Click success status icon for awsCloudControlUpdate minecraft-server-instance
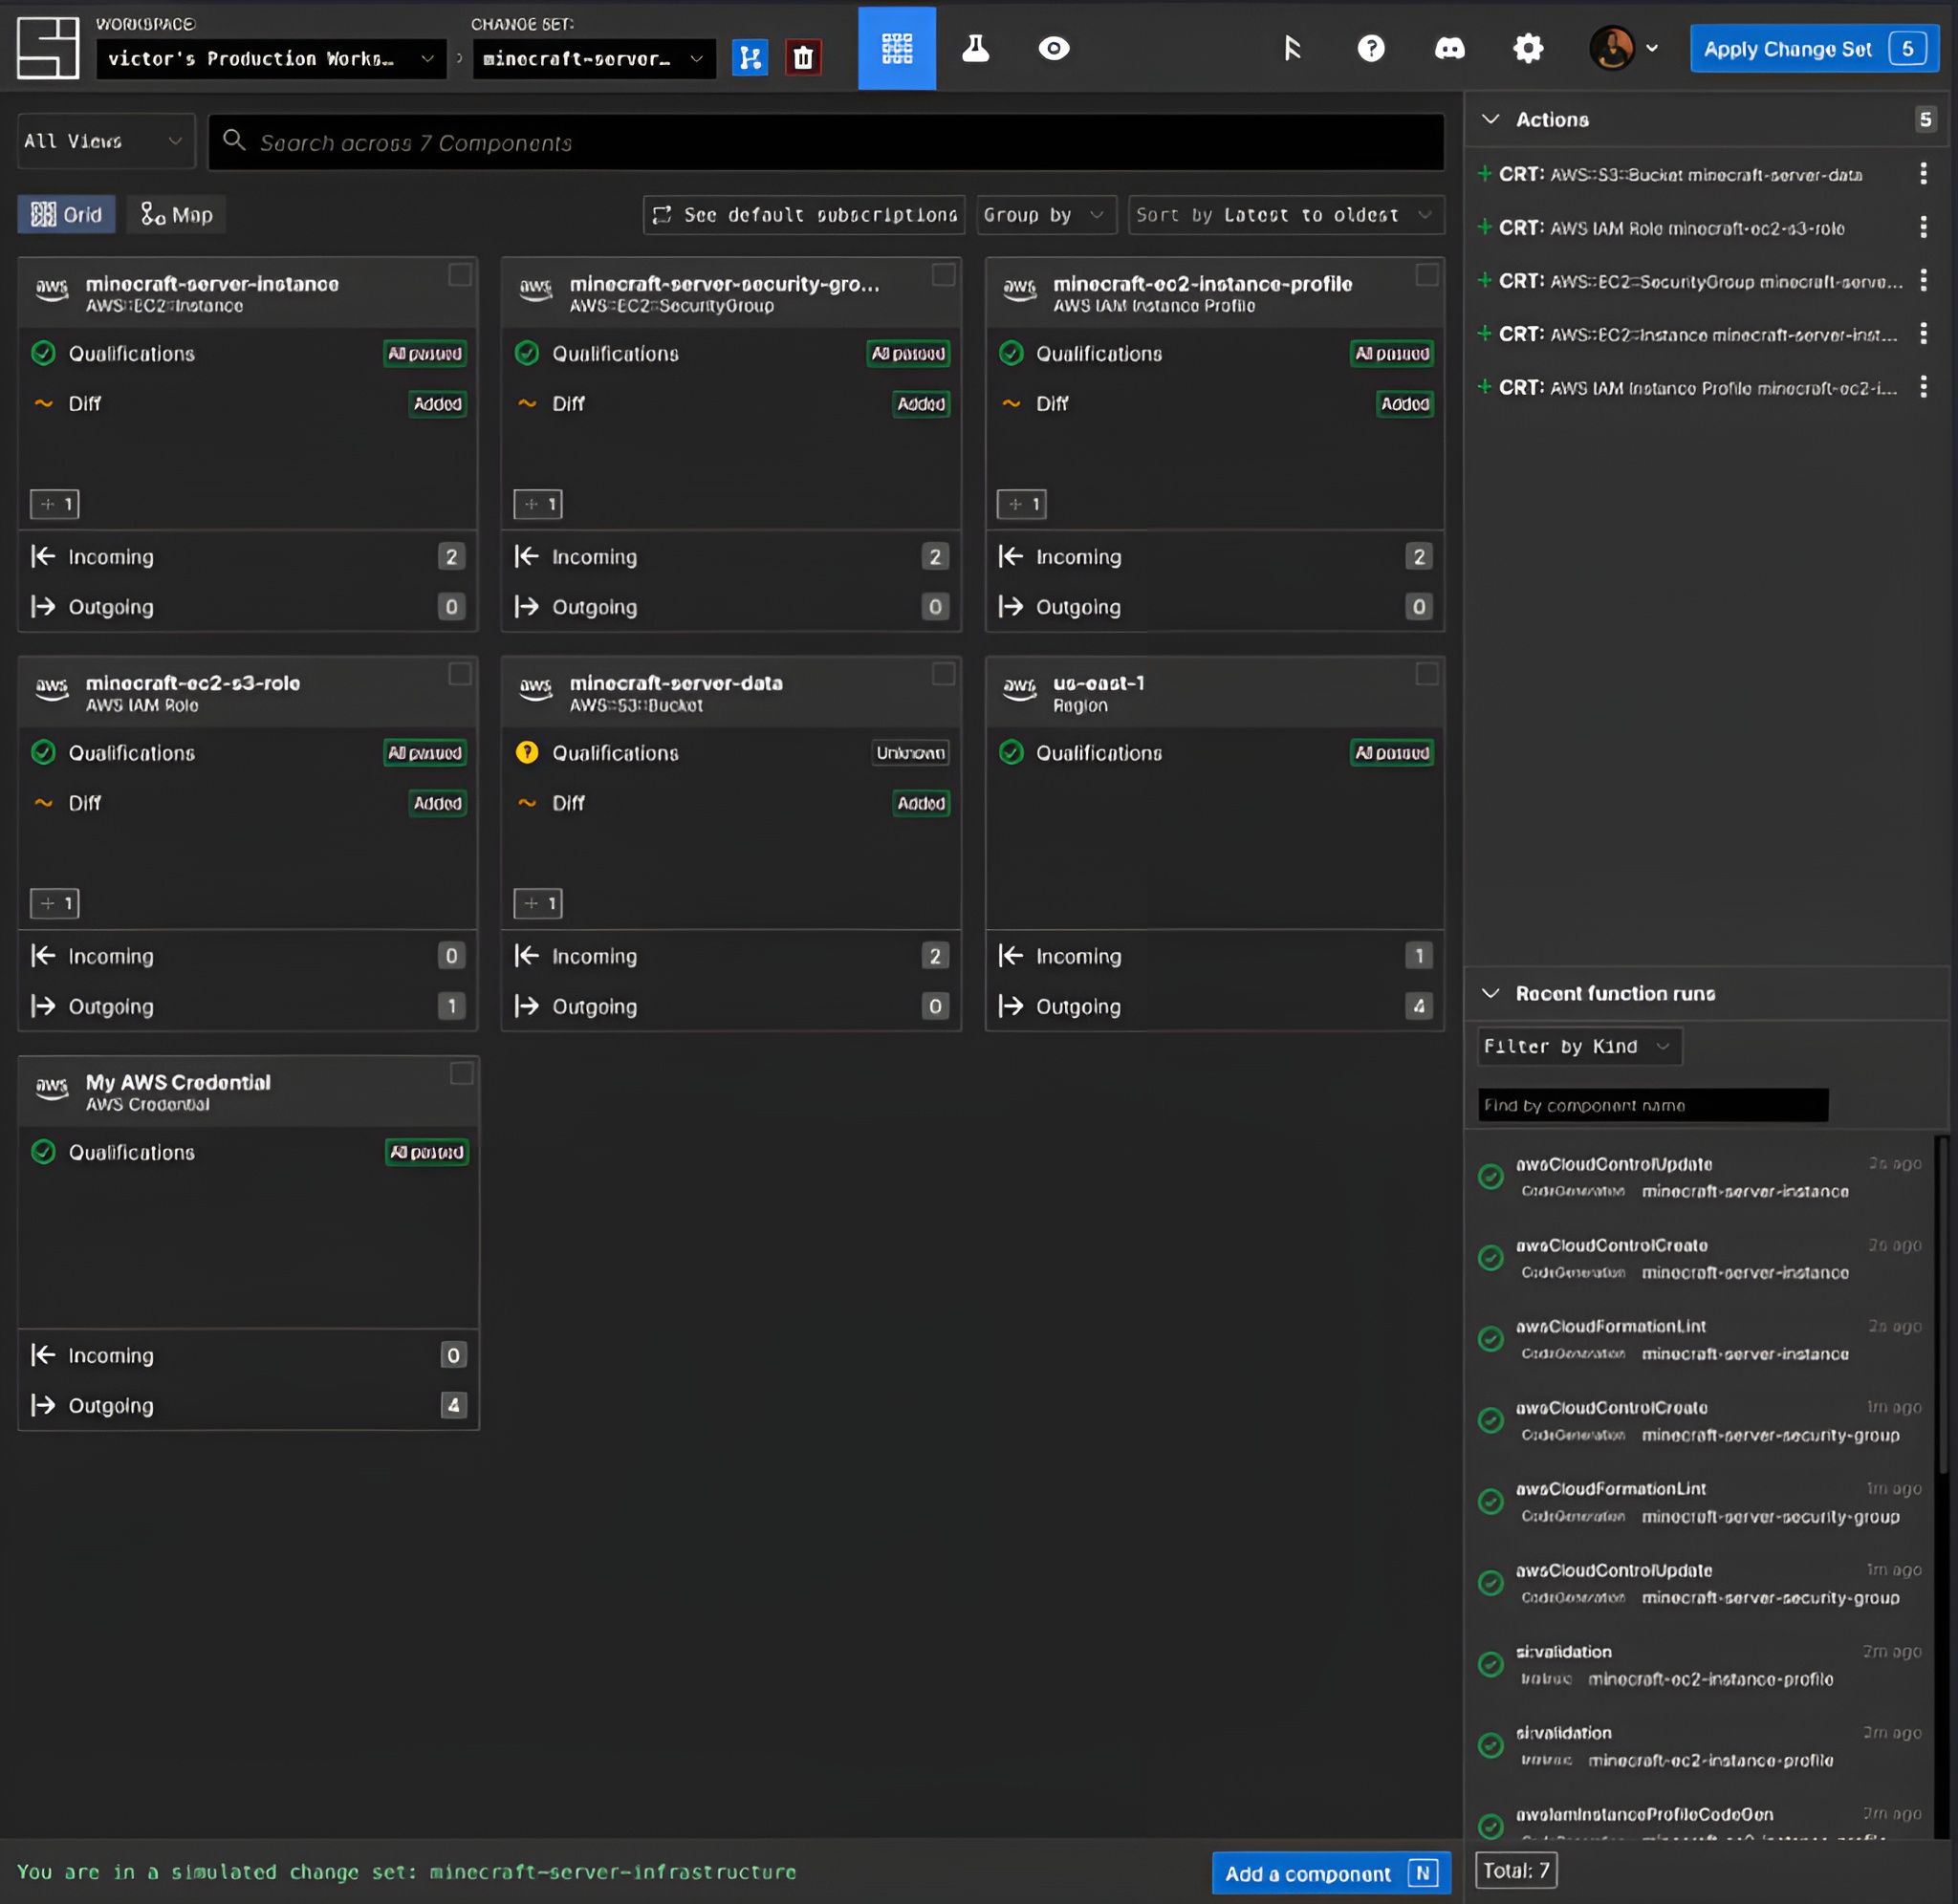The width and height of the screenshot is (1958, 1904). pos(1491,1177)
